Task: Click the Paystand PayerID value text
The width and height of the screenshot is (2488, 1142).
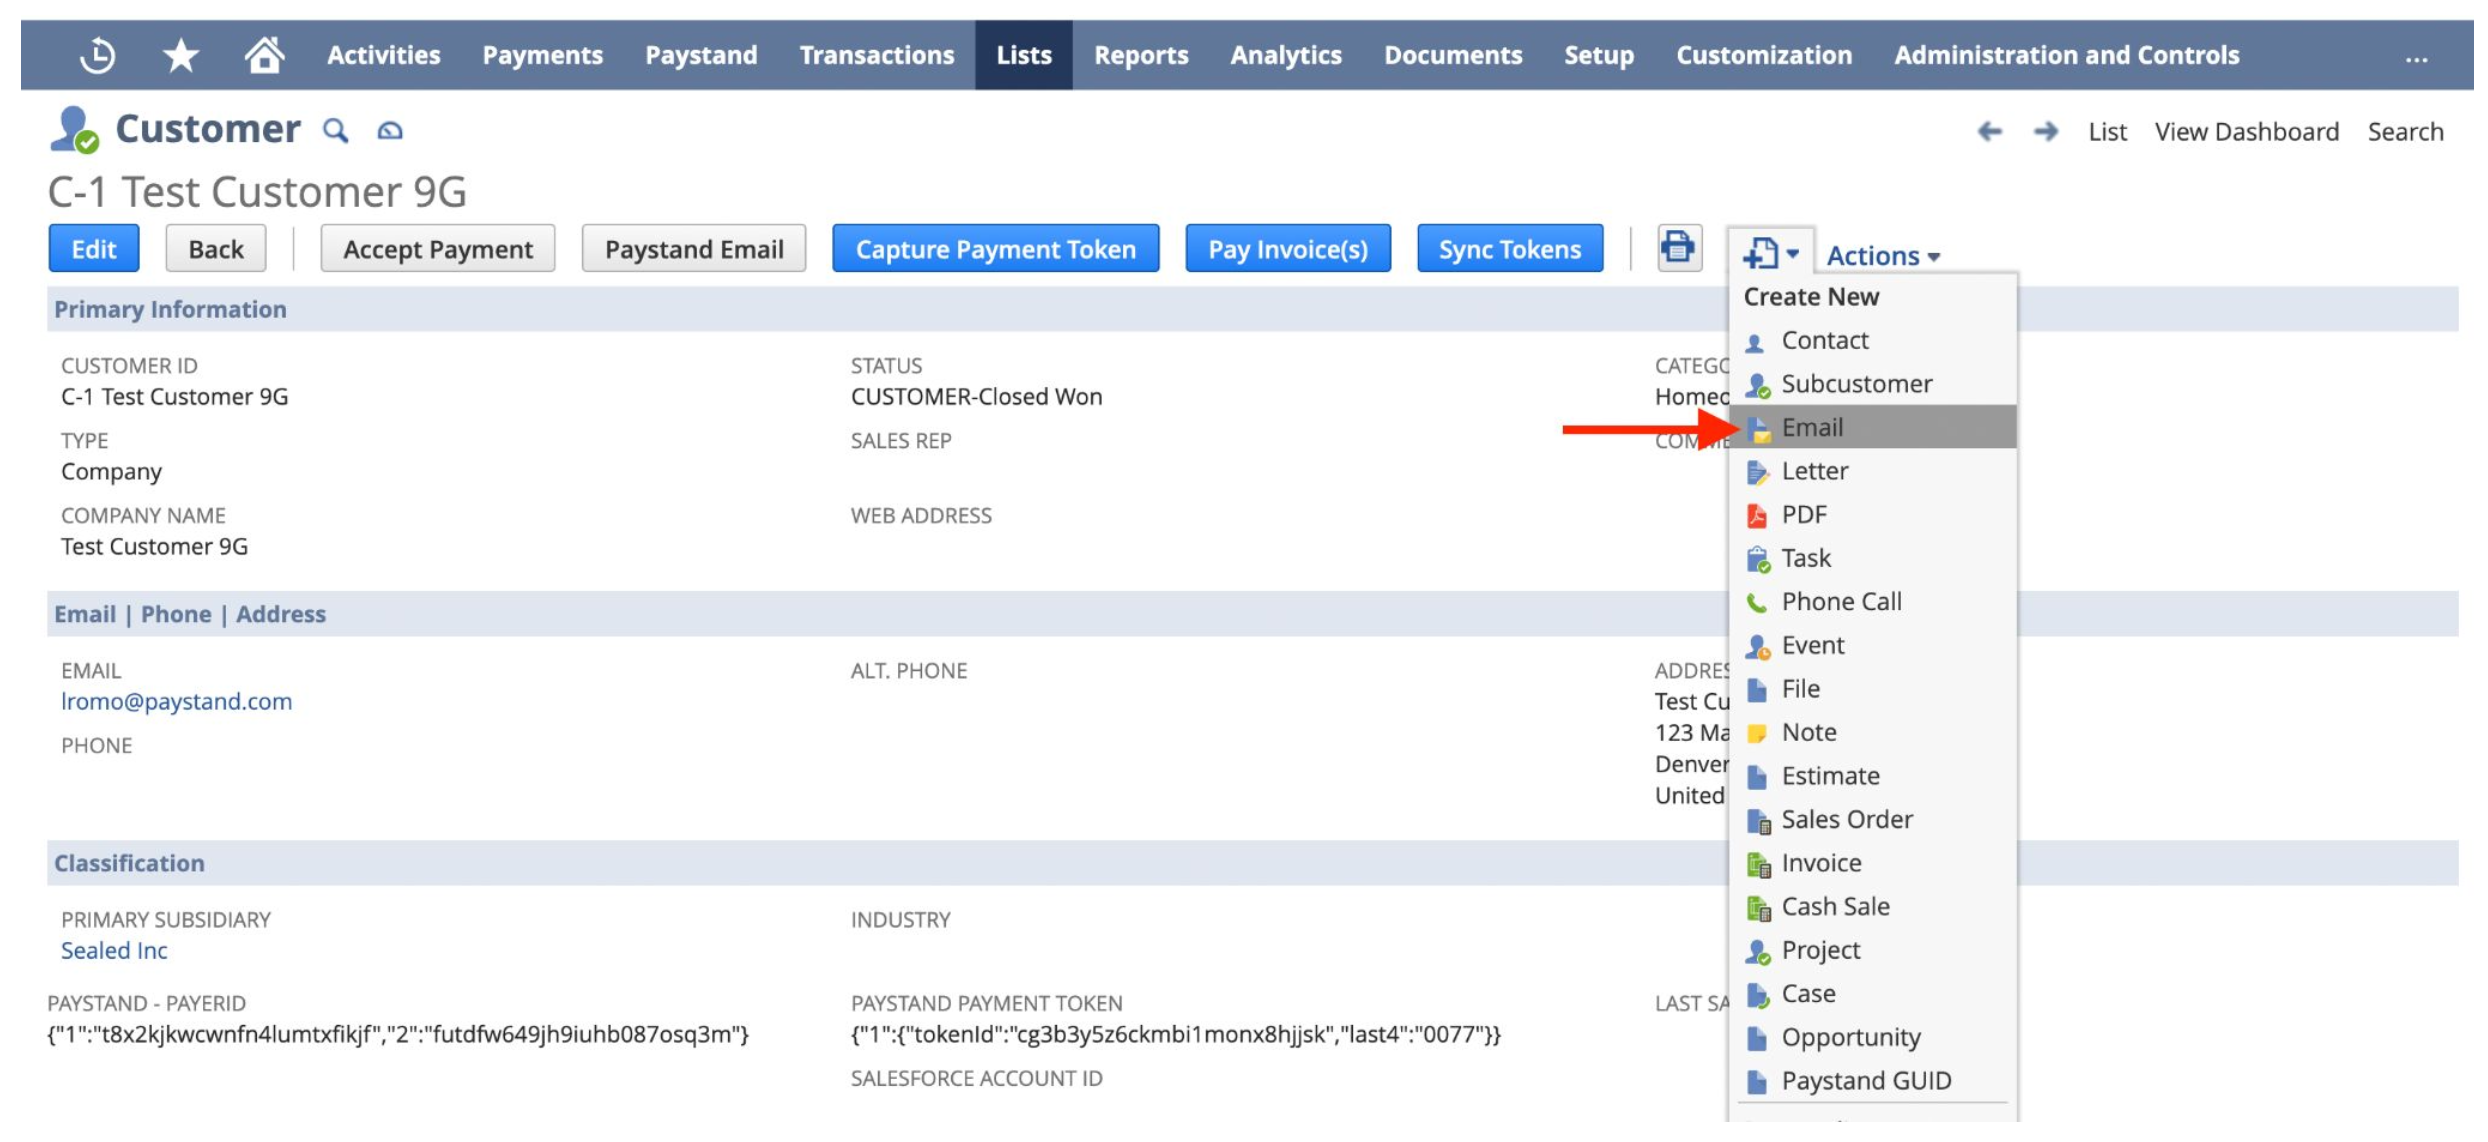Action: (x=398, y=1034)
